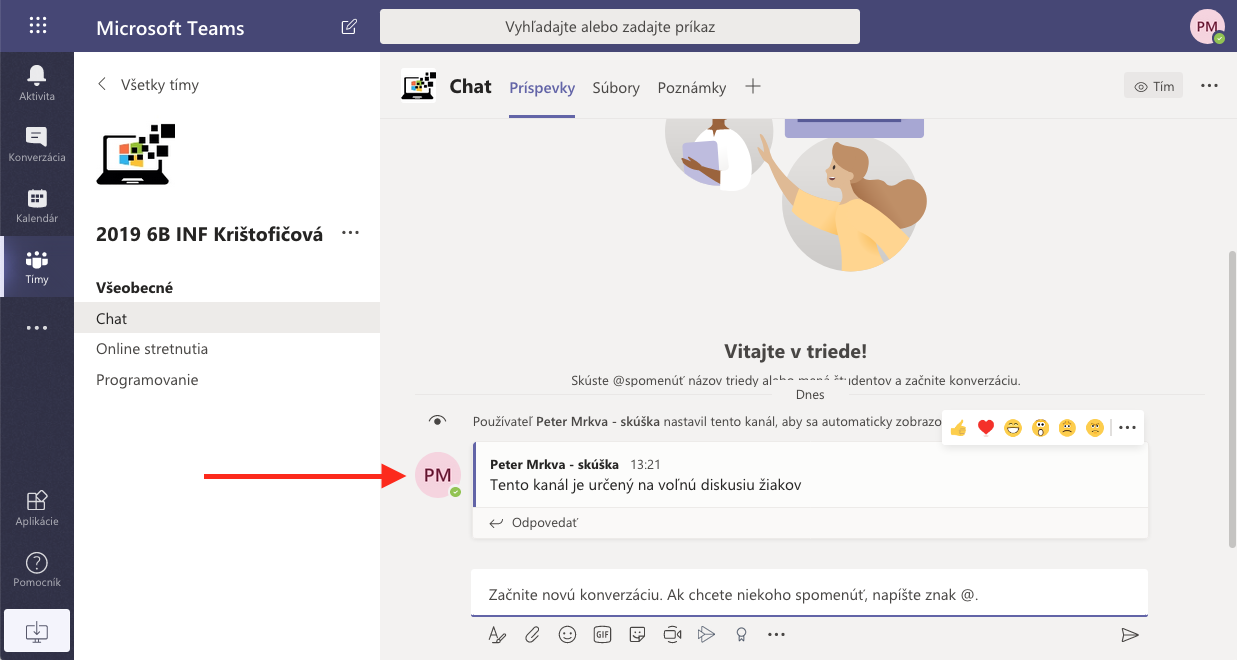The image size is (1237, 660).
Task: Go back to Všetky tímy
Action: [148, 85]
